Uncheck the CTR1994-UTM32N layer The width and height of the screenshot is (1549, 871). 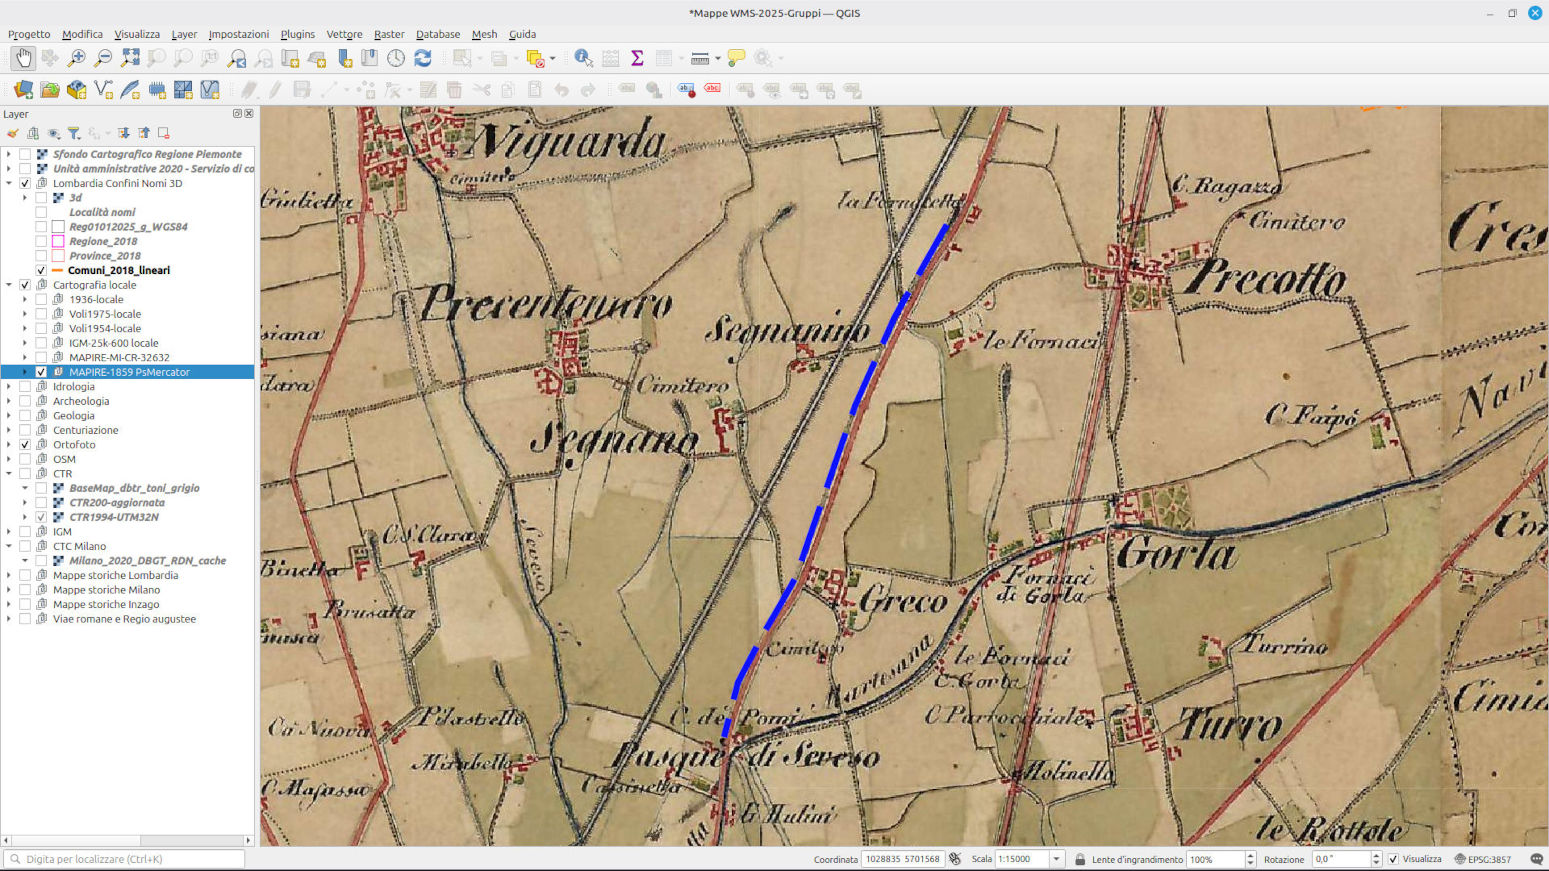tap(41, 517)
